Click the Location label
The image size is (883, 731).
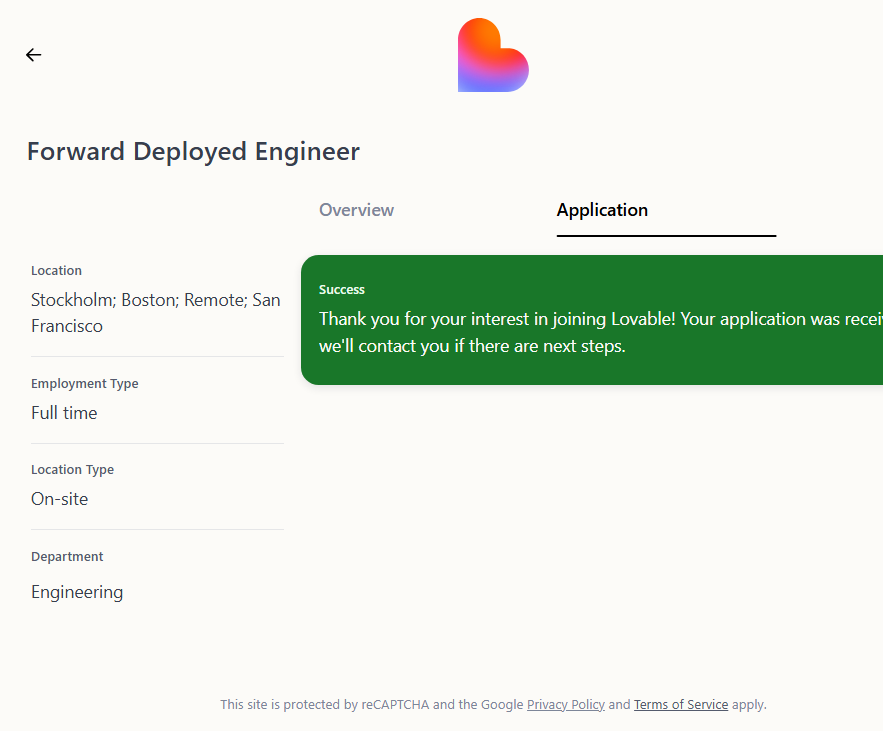56,270
